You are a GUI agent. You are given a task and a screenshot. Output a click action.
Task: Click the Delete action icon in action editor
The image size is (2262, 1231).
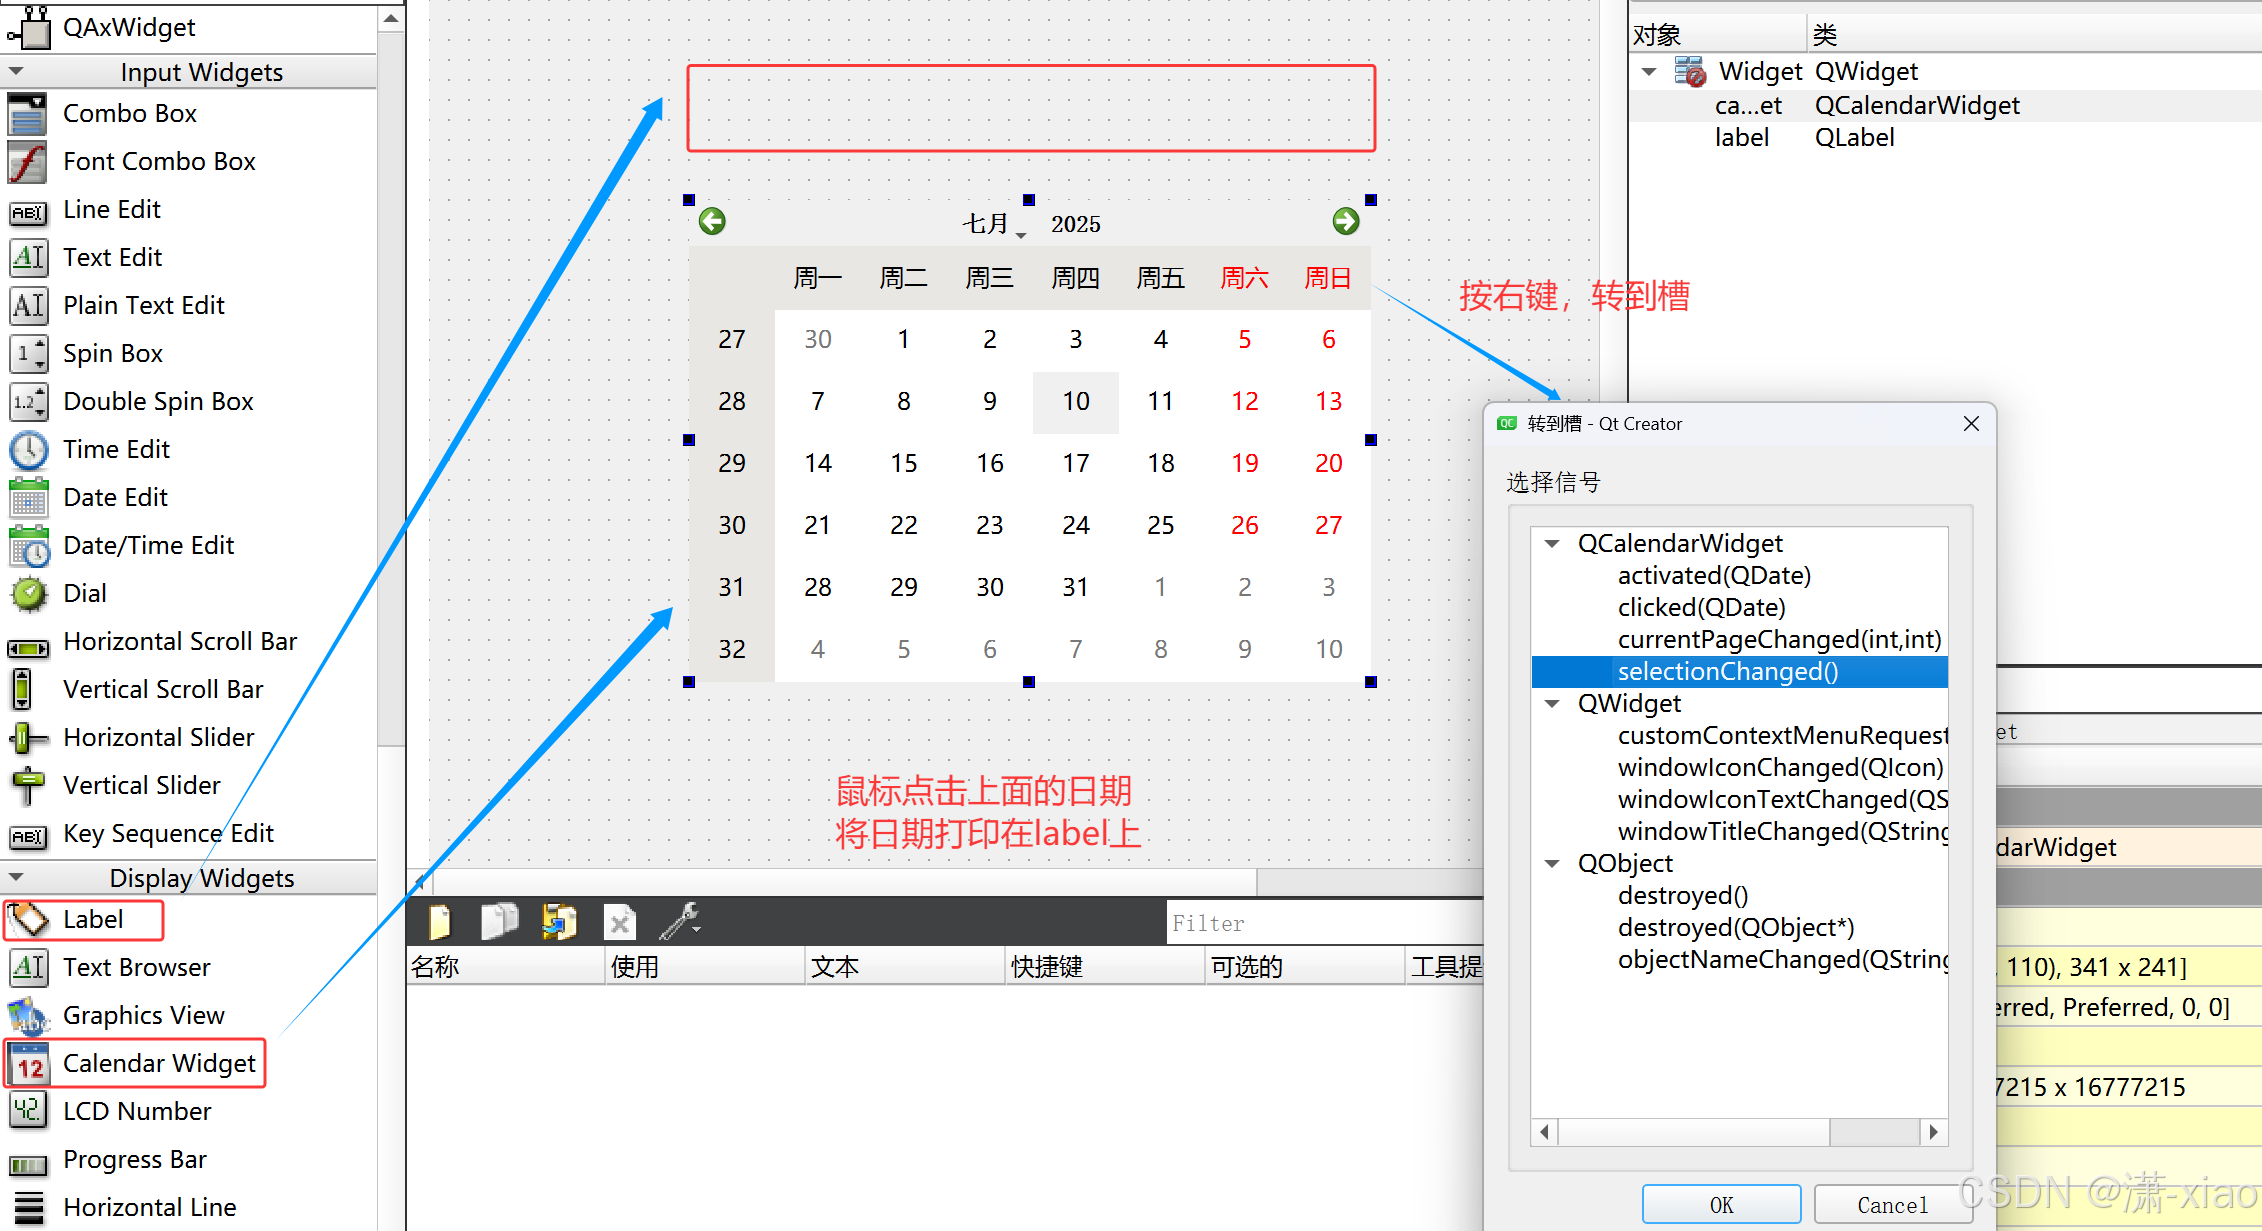[620, 922]
